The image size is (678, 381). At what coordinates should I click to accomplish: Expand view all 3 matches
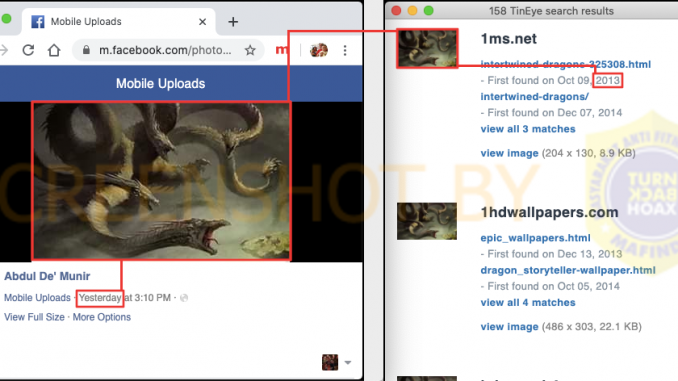click(528, 129)
